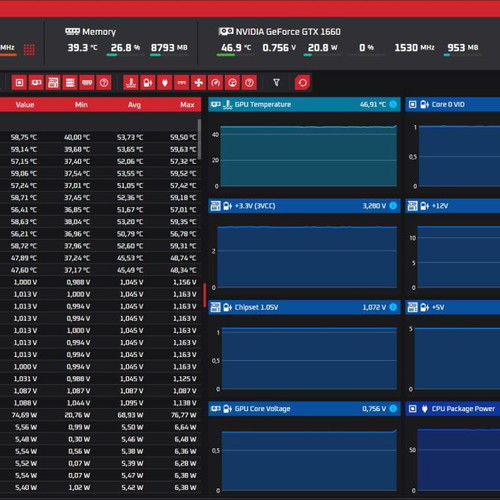Click the funnel filter icon
The width and height of the screenshot is (500, 500).
tap(276, 82)
